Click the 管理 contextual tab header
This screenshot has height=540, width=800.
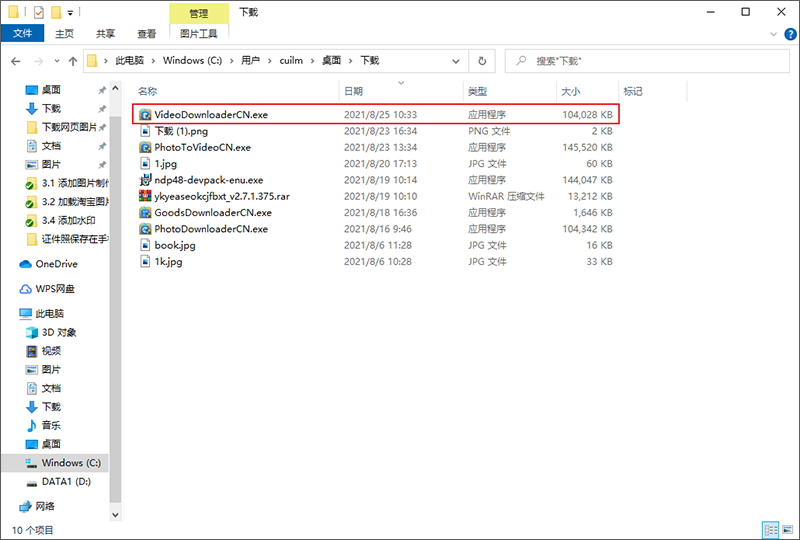pyautogui.click(x=198, y=13)
